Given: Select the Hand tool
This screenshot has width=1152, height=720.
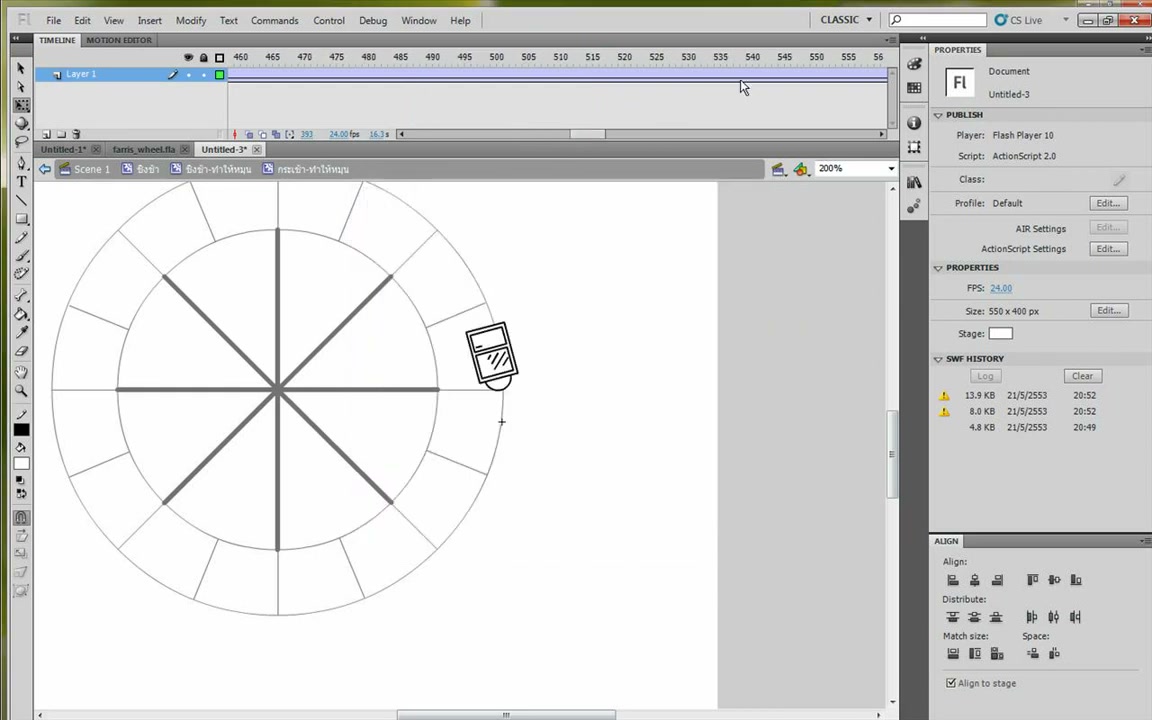Looking at the screenshot, I should [21, 372].
